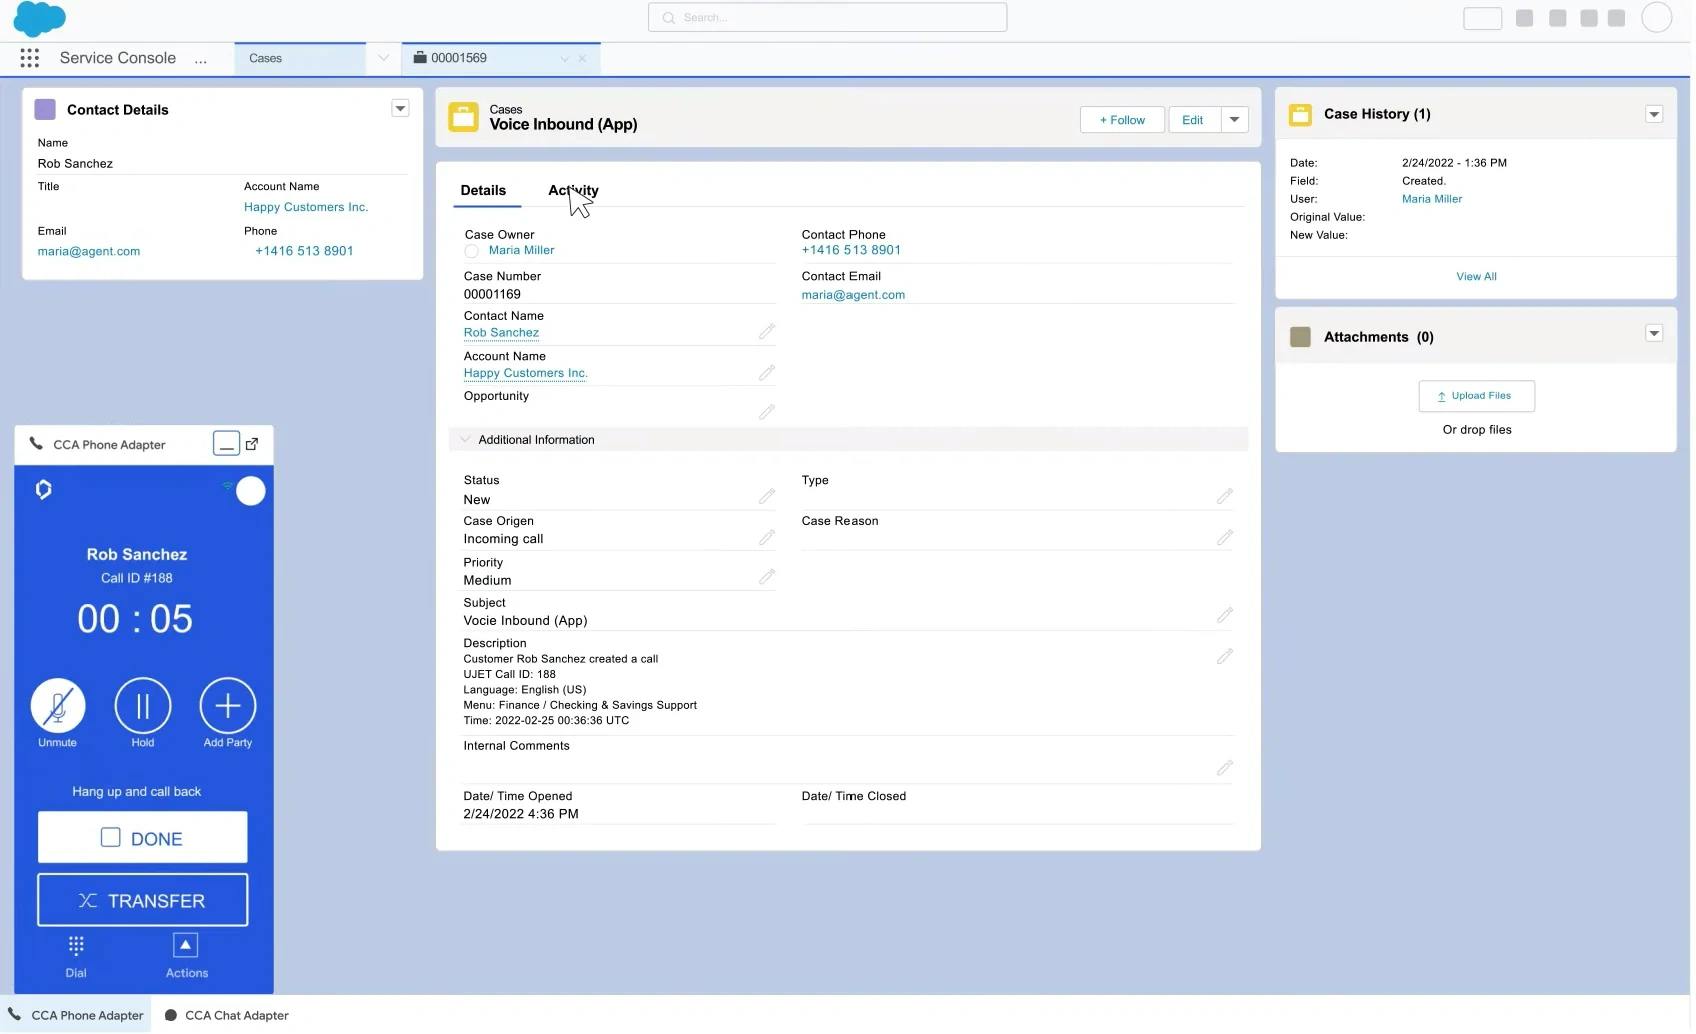1696x1034 pixels.
Task: Click the Salesforce cloud logo
Action: click(39, 18)
